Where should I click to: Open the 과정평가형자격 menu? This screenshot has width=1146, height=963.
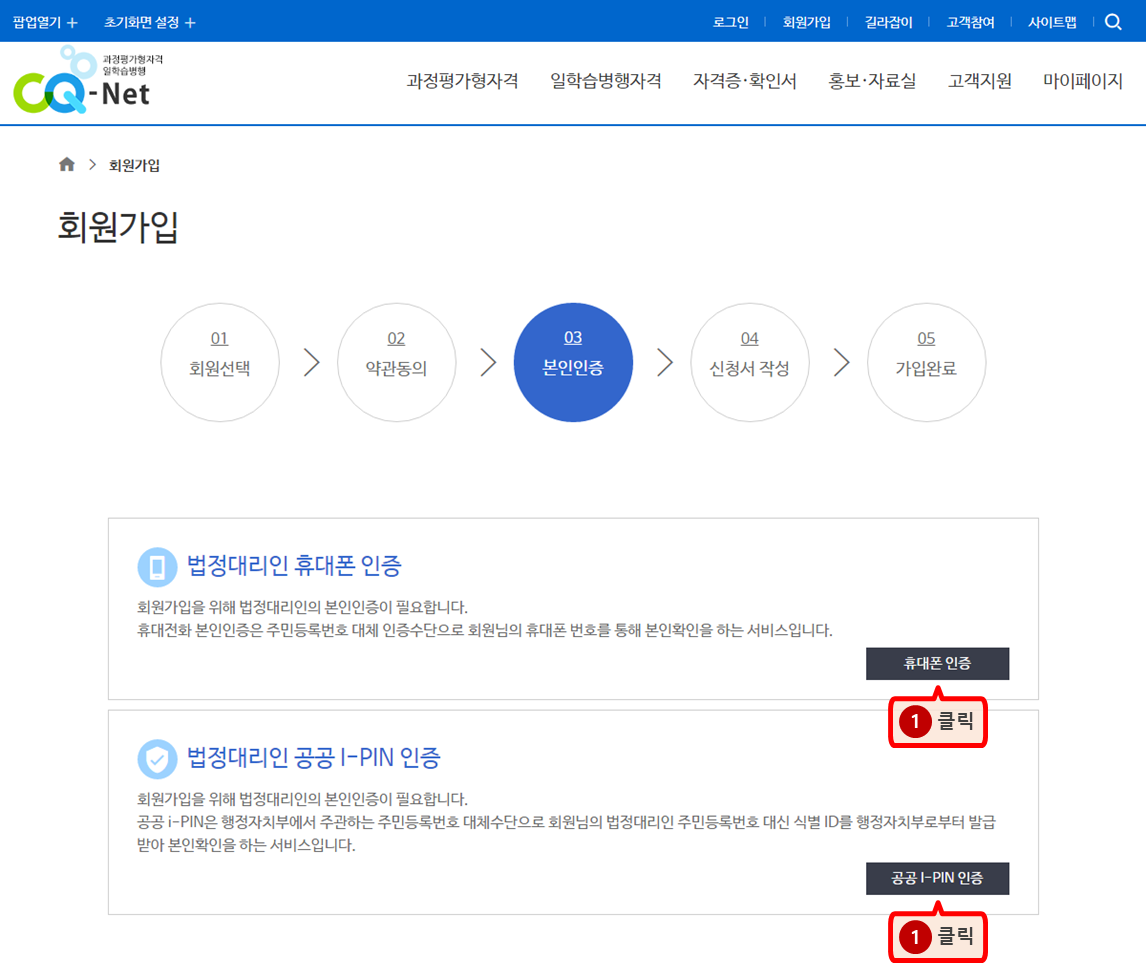tap(463, 81)
